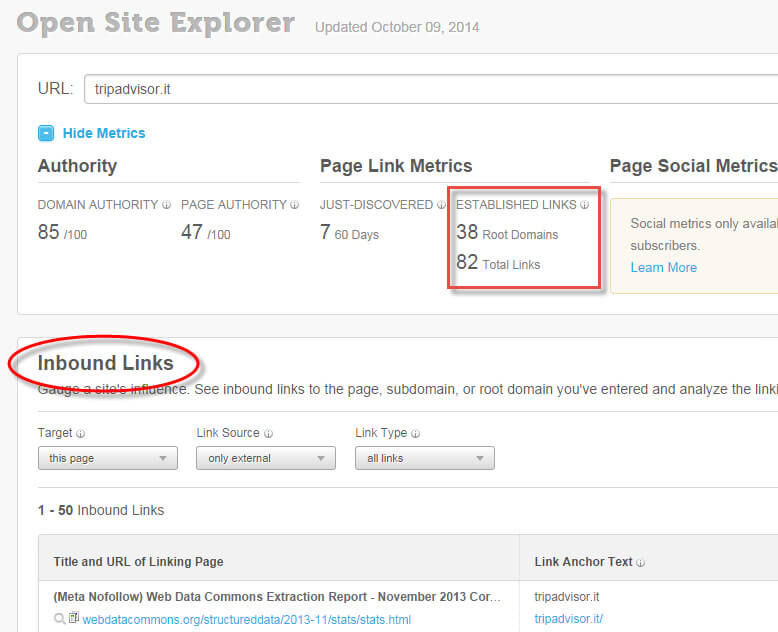Click the magnifier icon beside the webdatacommons.org URL
Screen dimensions: 778x632
60,619
